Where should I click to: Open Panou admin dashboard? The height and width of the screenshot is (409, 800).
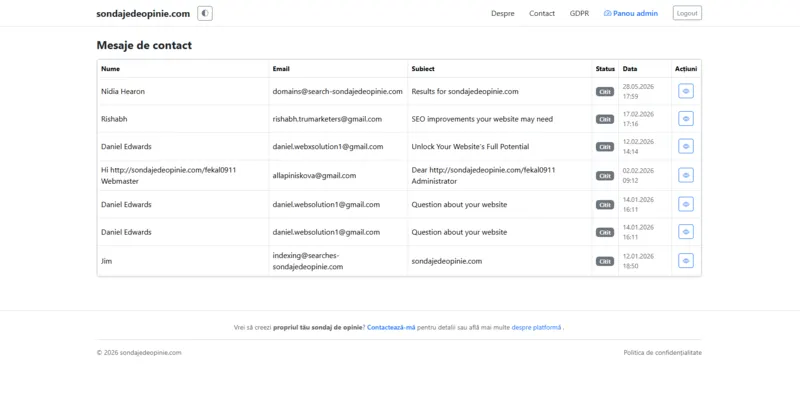(x=631, y=14)
